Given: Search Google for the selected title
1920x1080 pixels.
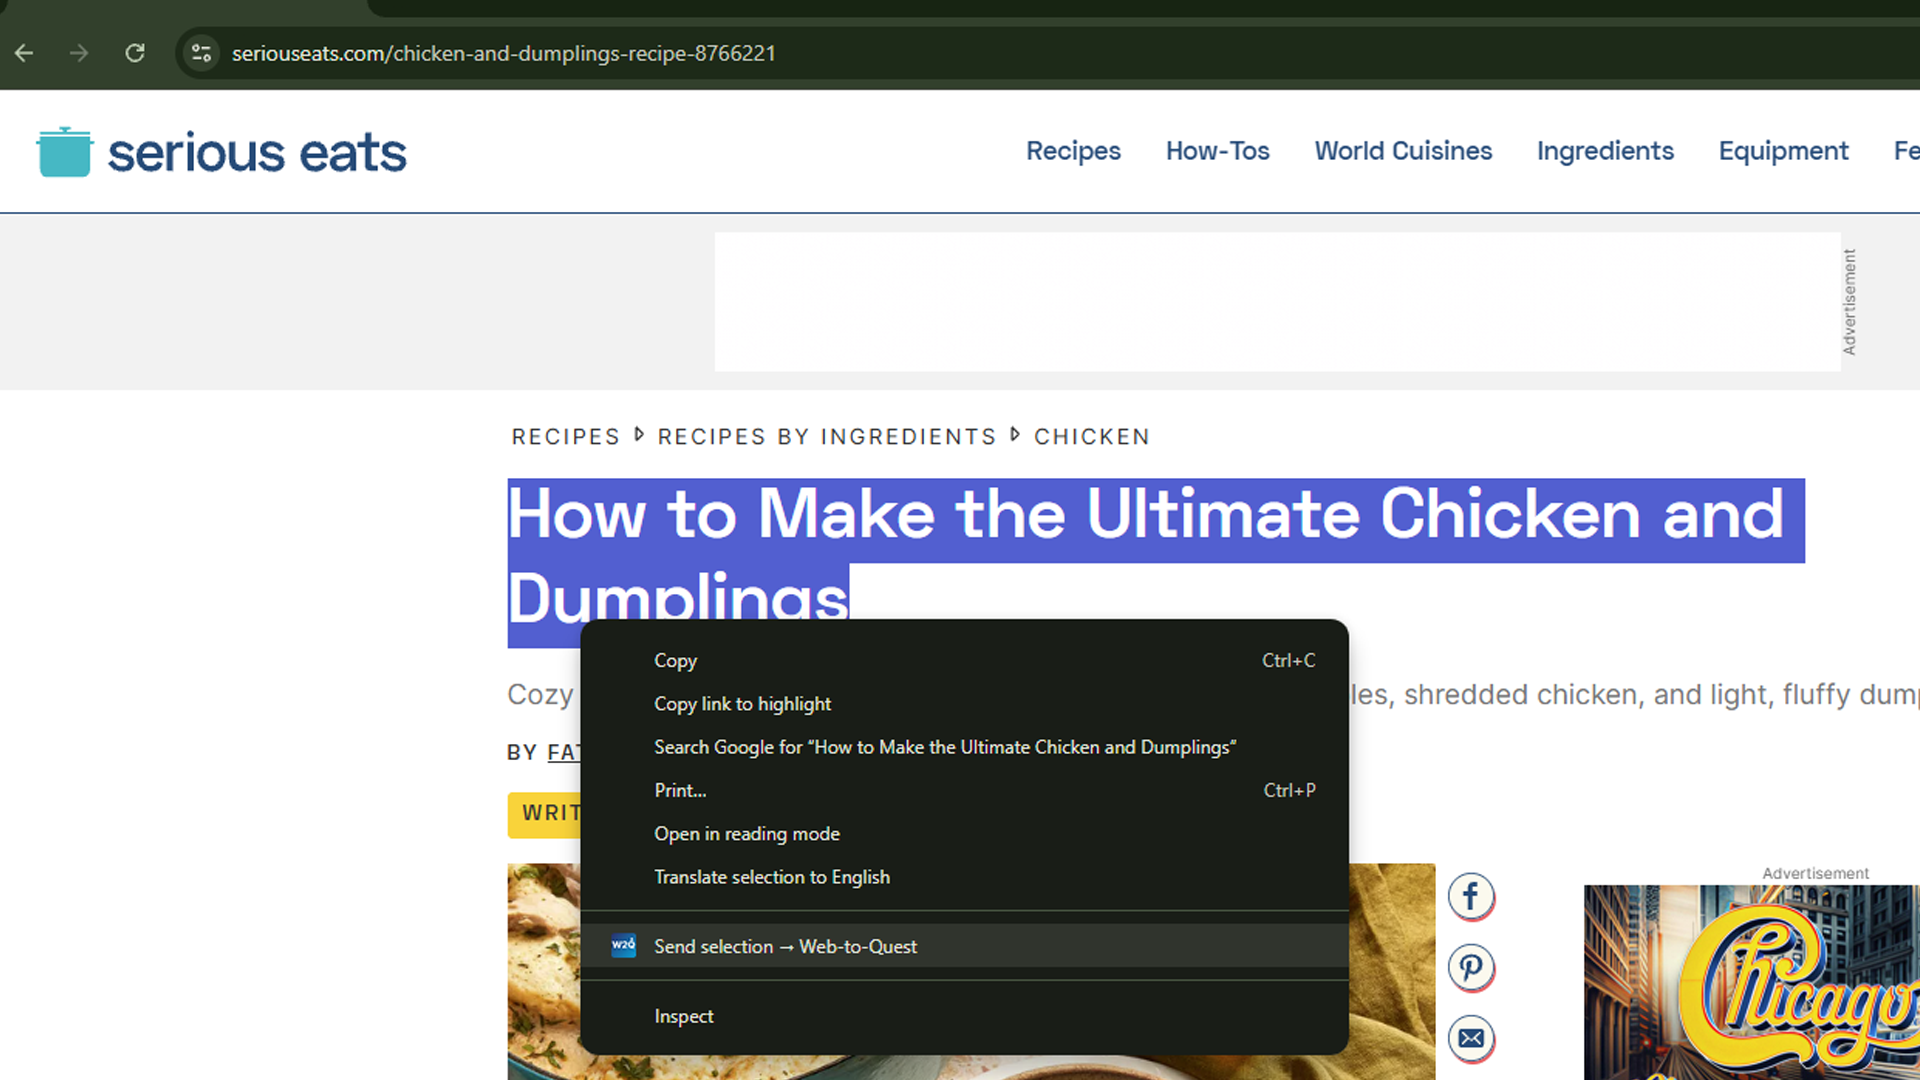Looking at the screenshot, I should [x=944, y=747].
